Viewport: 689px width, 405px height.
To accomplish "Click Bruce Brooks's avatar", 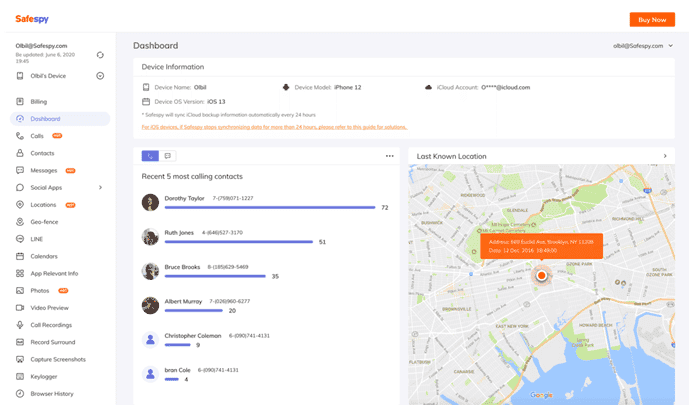I will tap(150, 271).
